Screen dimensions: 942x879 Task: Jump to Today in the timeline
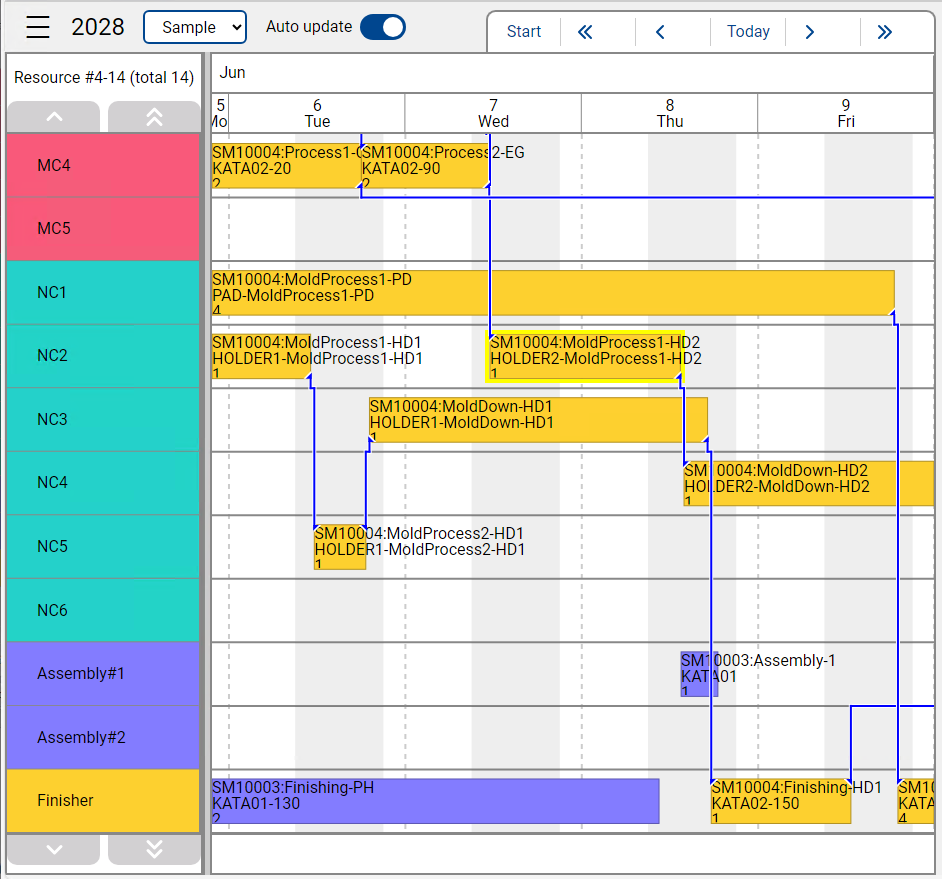tap(748, 32)
